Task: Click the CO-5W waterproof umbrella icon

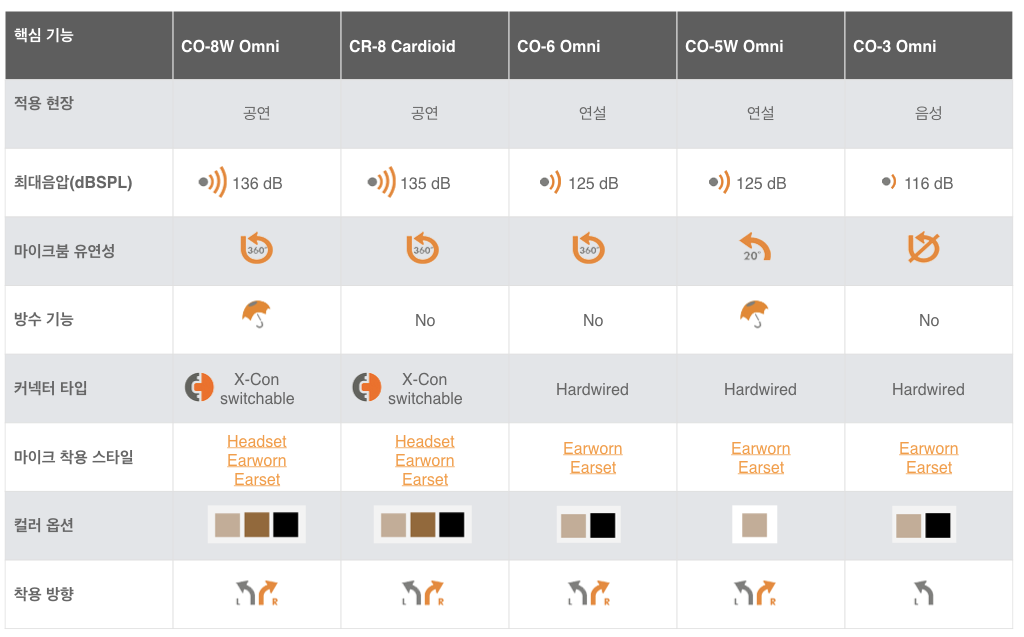Action: pyautogui.click(x=754, y=314)
